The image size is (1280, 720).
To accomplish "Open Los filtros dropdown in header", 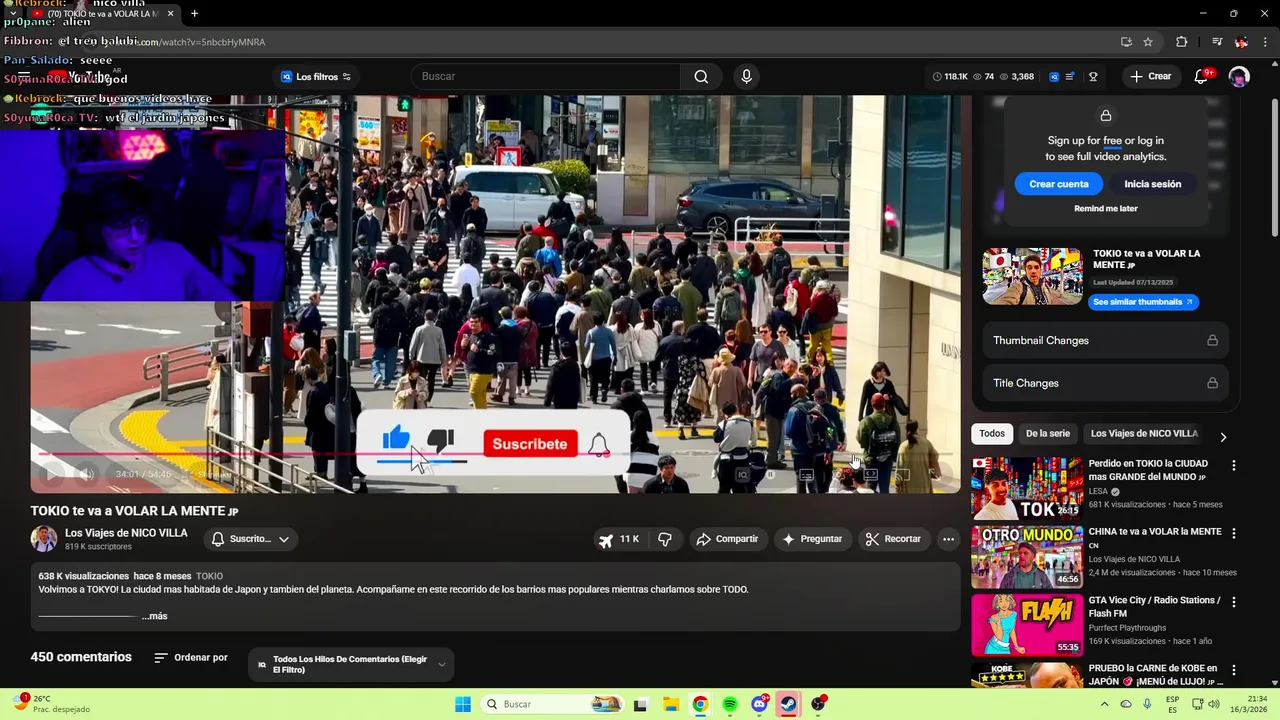I will [x=316, y=77].
